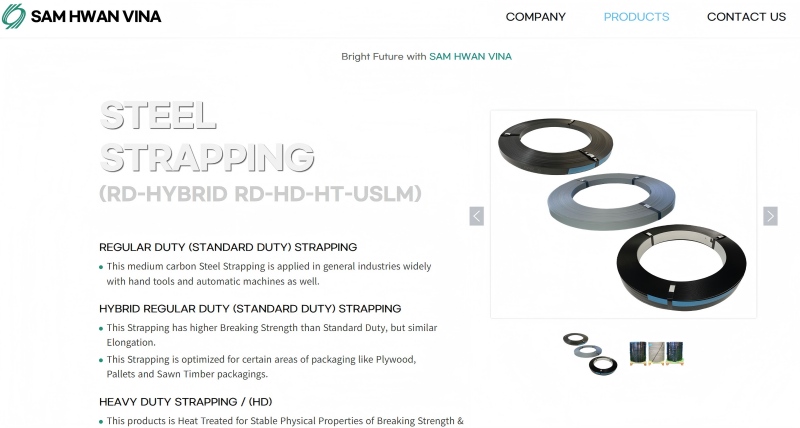Click the green Sam Hwan Vina logo emblem
The image size is (800, 428).
[x=13, y=16]
